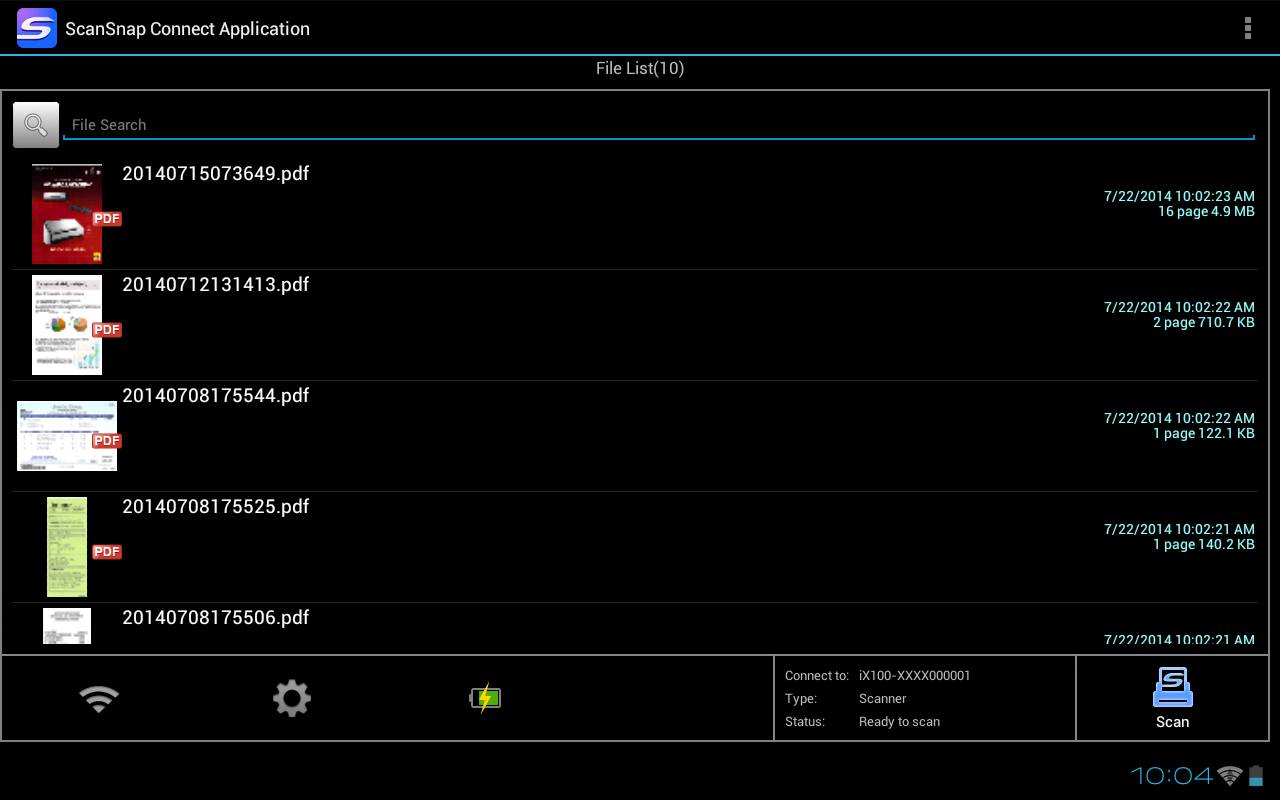Select file name 20140708175525.pdf

click(216, 507)
